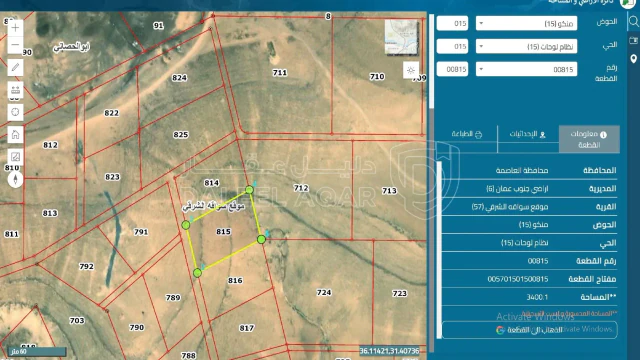Zoom out the map with minus icon

pyautogui.click(x=15, y=44)
